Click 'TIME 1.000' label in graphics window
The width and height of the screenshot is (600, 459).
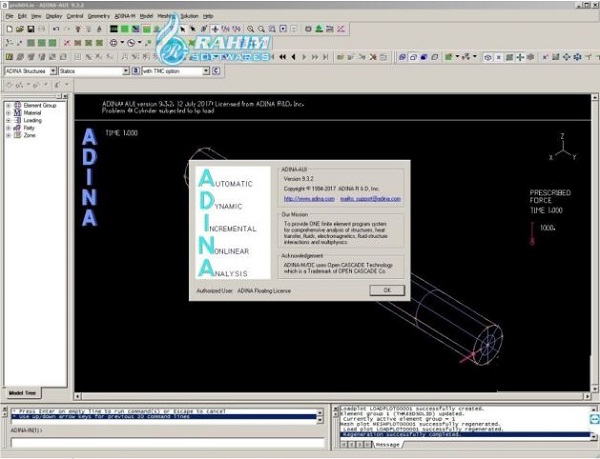coord(121,133)
